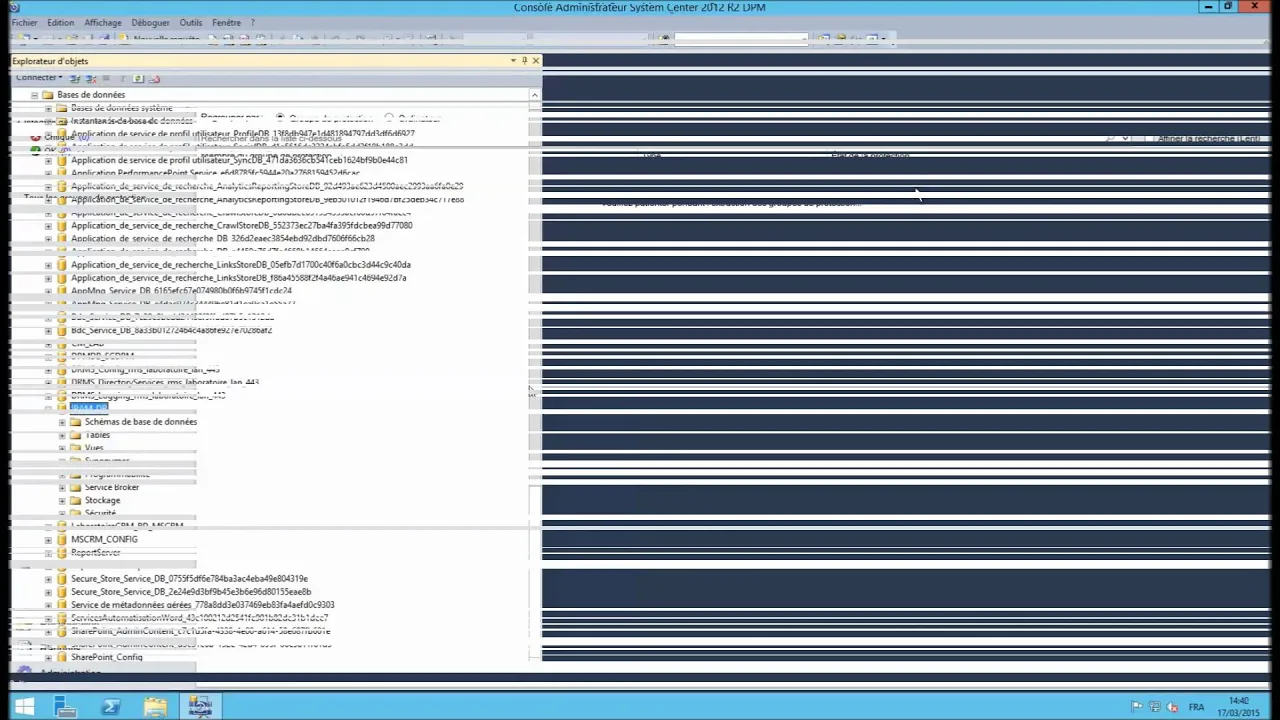This screenshot has height=720, width=1280.
Task: Open the Connecter dropdown in Object Explorer
Action: 38,77
